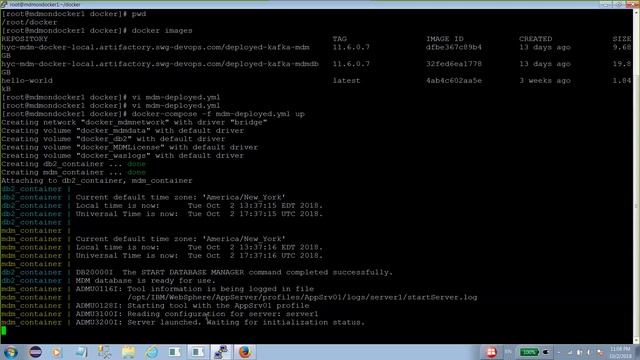Click the 'docker images' command text
Viewport: 640px width, 360px height.
click(x=162, y=31)
